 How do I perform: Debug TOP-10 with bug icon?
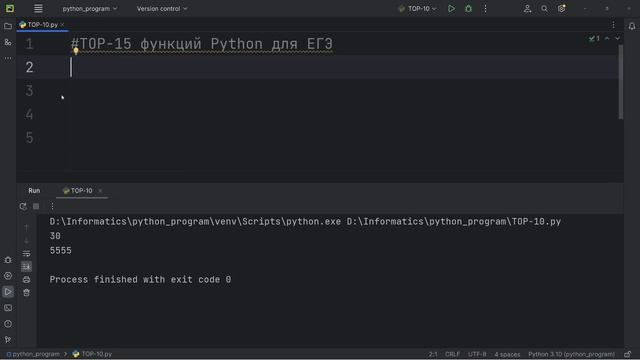coord(468,9)
